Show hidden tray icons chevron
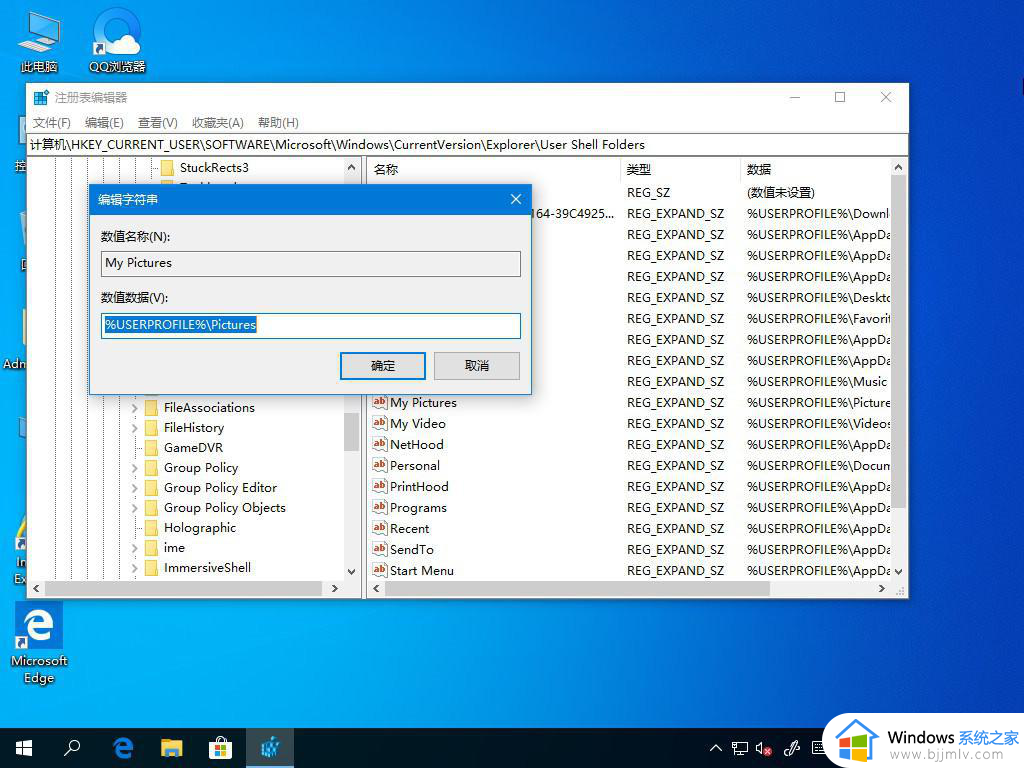The width and height of the screenshot is (1024, 768). tap(716, 748)
